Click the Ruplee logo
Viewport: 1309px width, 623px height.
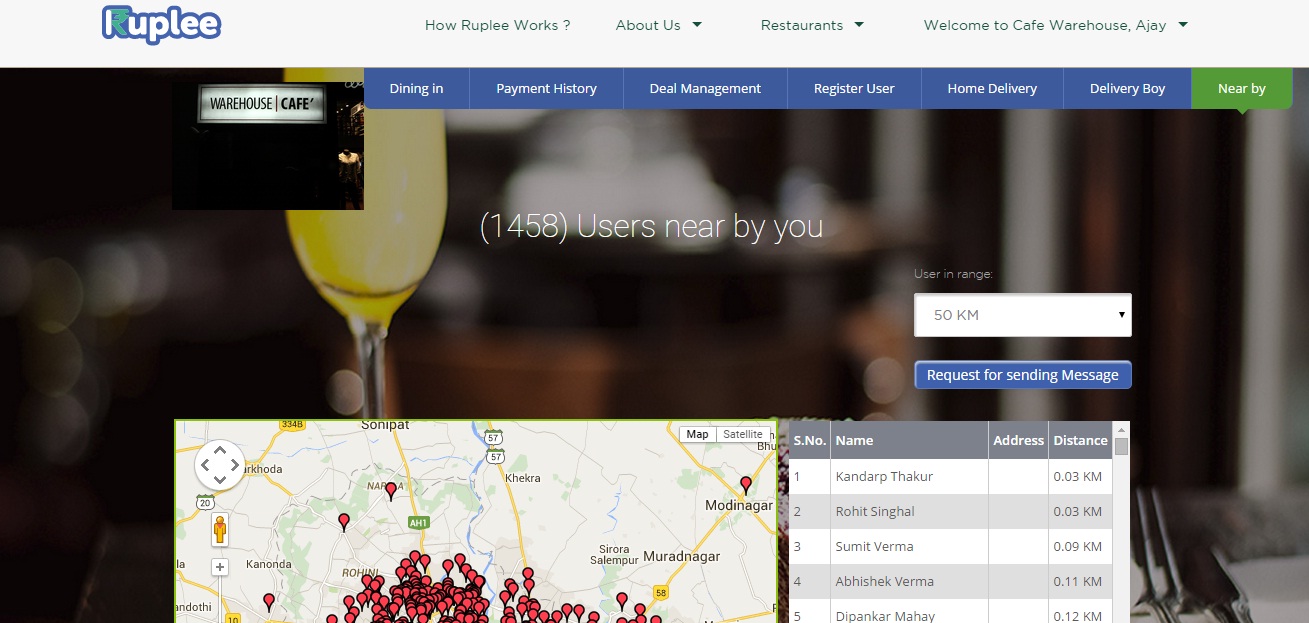(x=161, y=25)
